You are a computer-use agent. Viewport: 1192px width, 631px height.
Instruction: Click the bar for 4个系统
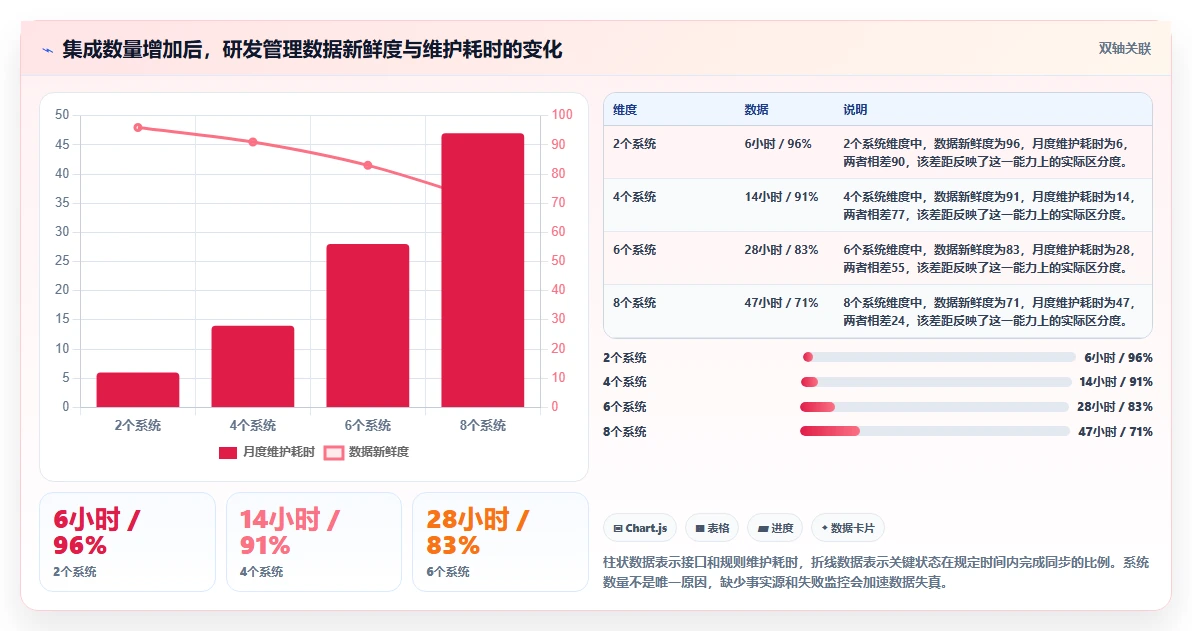click(253, 366)
